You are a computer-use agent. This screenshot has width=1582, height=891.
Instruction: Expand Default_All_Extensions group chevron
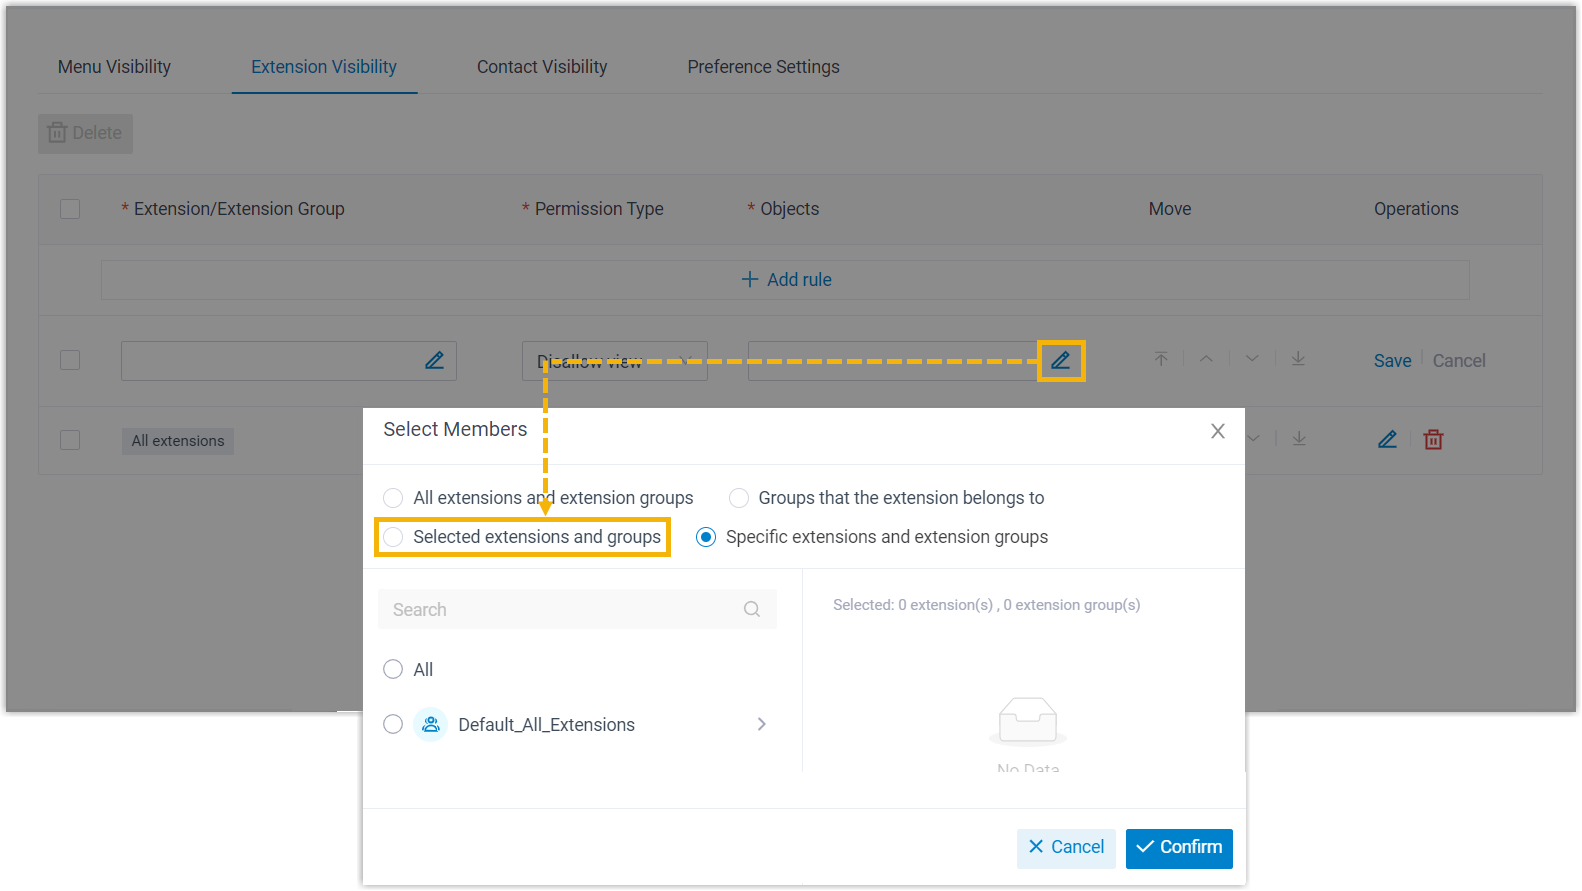coord(761,725)
